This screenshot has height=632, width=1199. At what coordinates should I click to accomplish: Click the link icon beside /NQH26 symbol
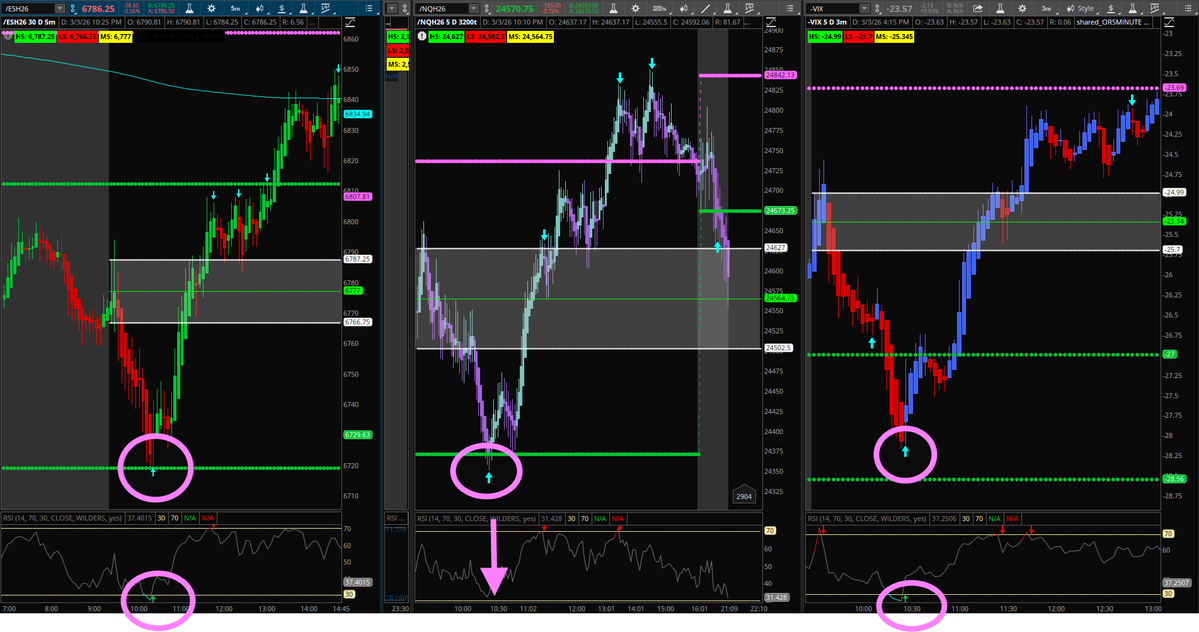coord(486,8)
